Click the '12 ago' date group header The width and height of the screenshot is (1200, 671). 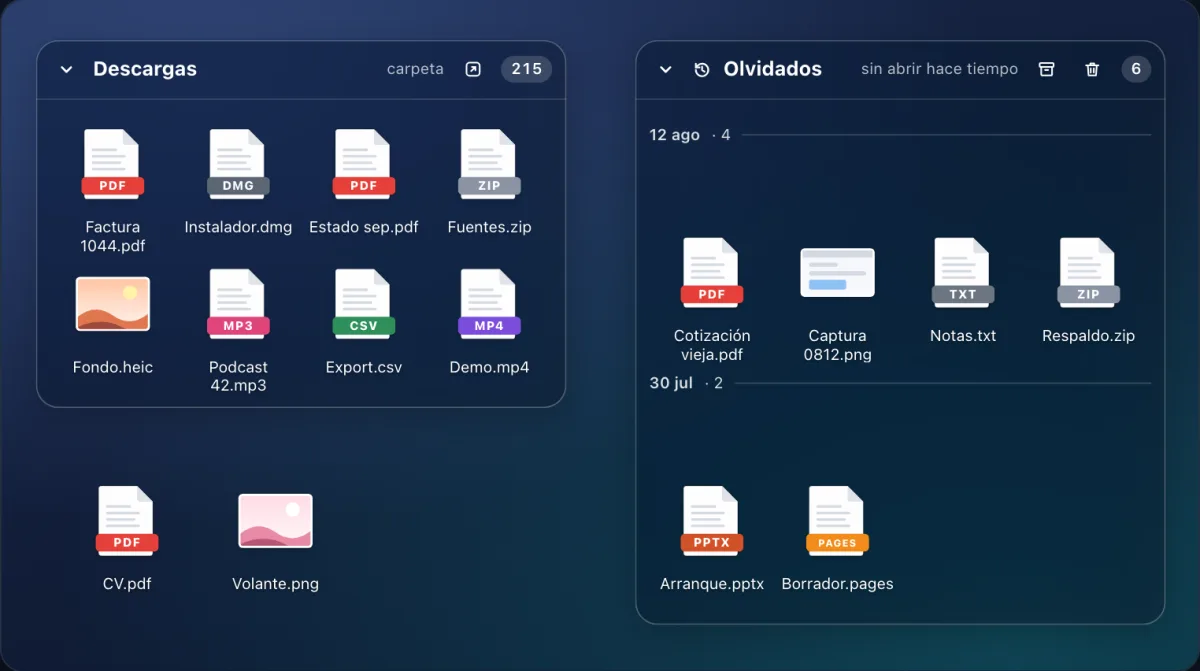[x=675, y=135]
